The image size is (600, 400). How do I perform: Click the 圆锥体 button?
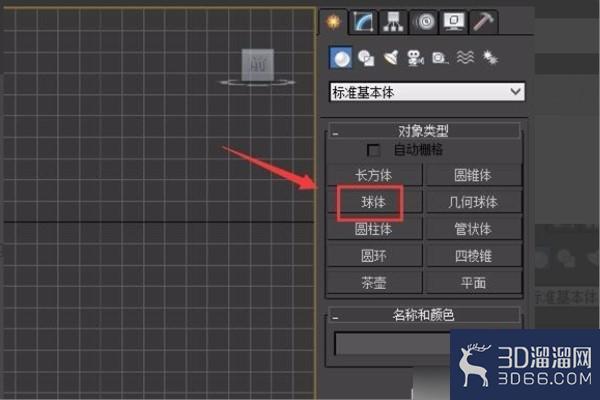point(473,175)
